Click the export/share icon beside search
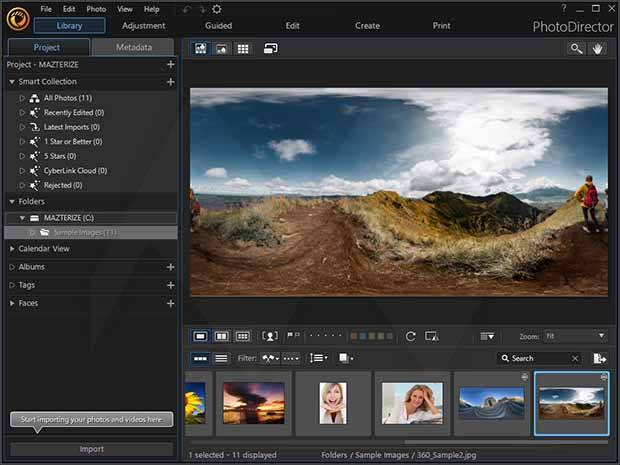This screenshot has height=465, width=620. (x=600, y=358)
